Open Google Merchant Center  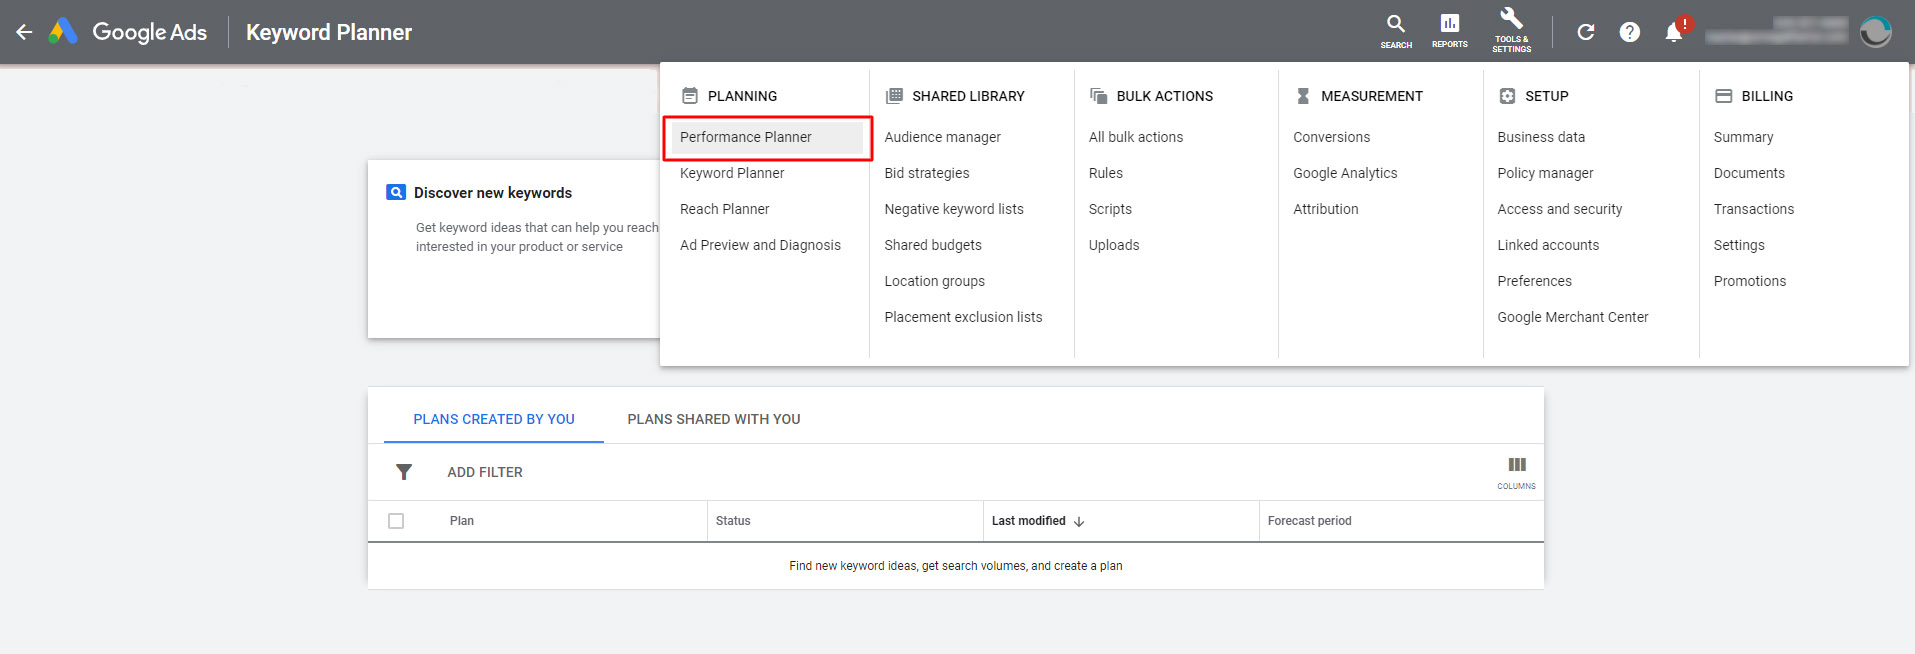tap(1573, 317)
